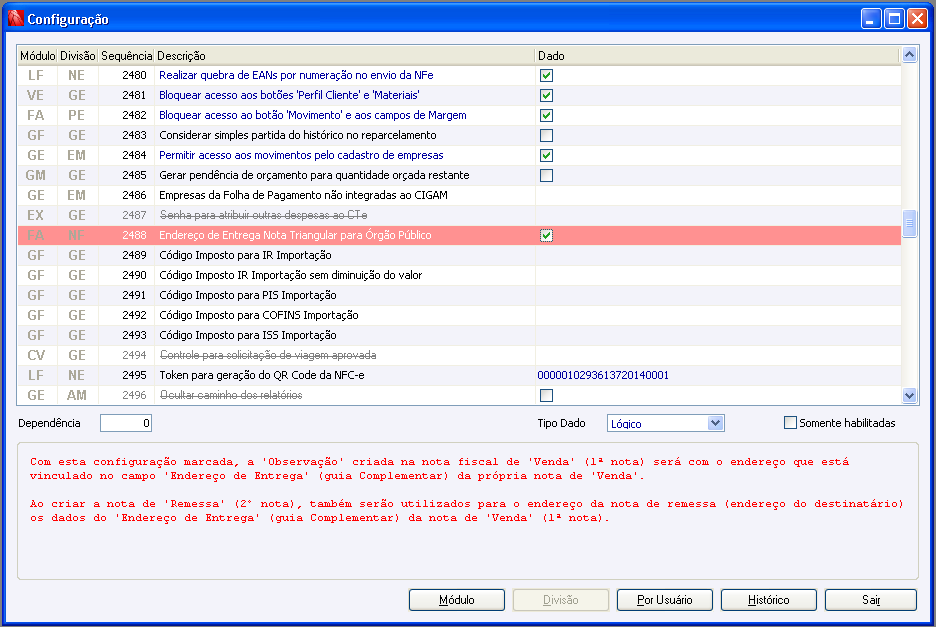Click sequence number 2495
The image size is (936, 627).
tap(134, 376)
